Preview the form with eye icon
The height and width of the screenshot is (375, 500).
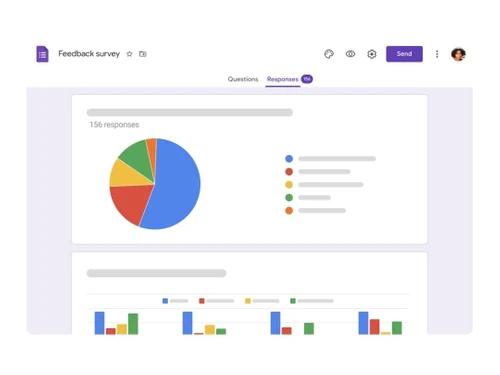(x=350, y=54)
